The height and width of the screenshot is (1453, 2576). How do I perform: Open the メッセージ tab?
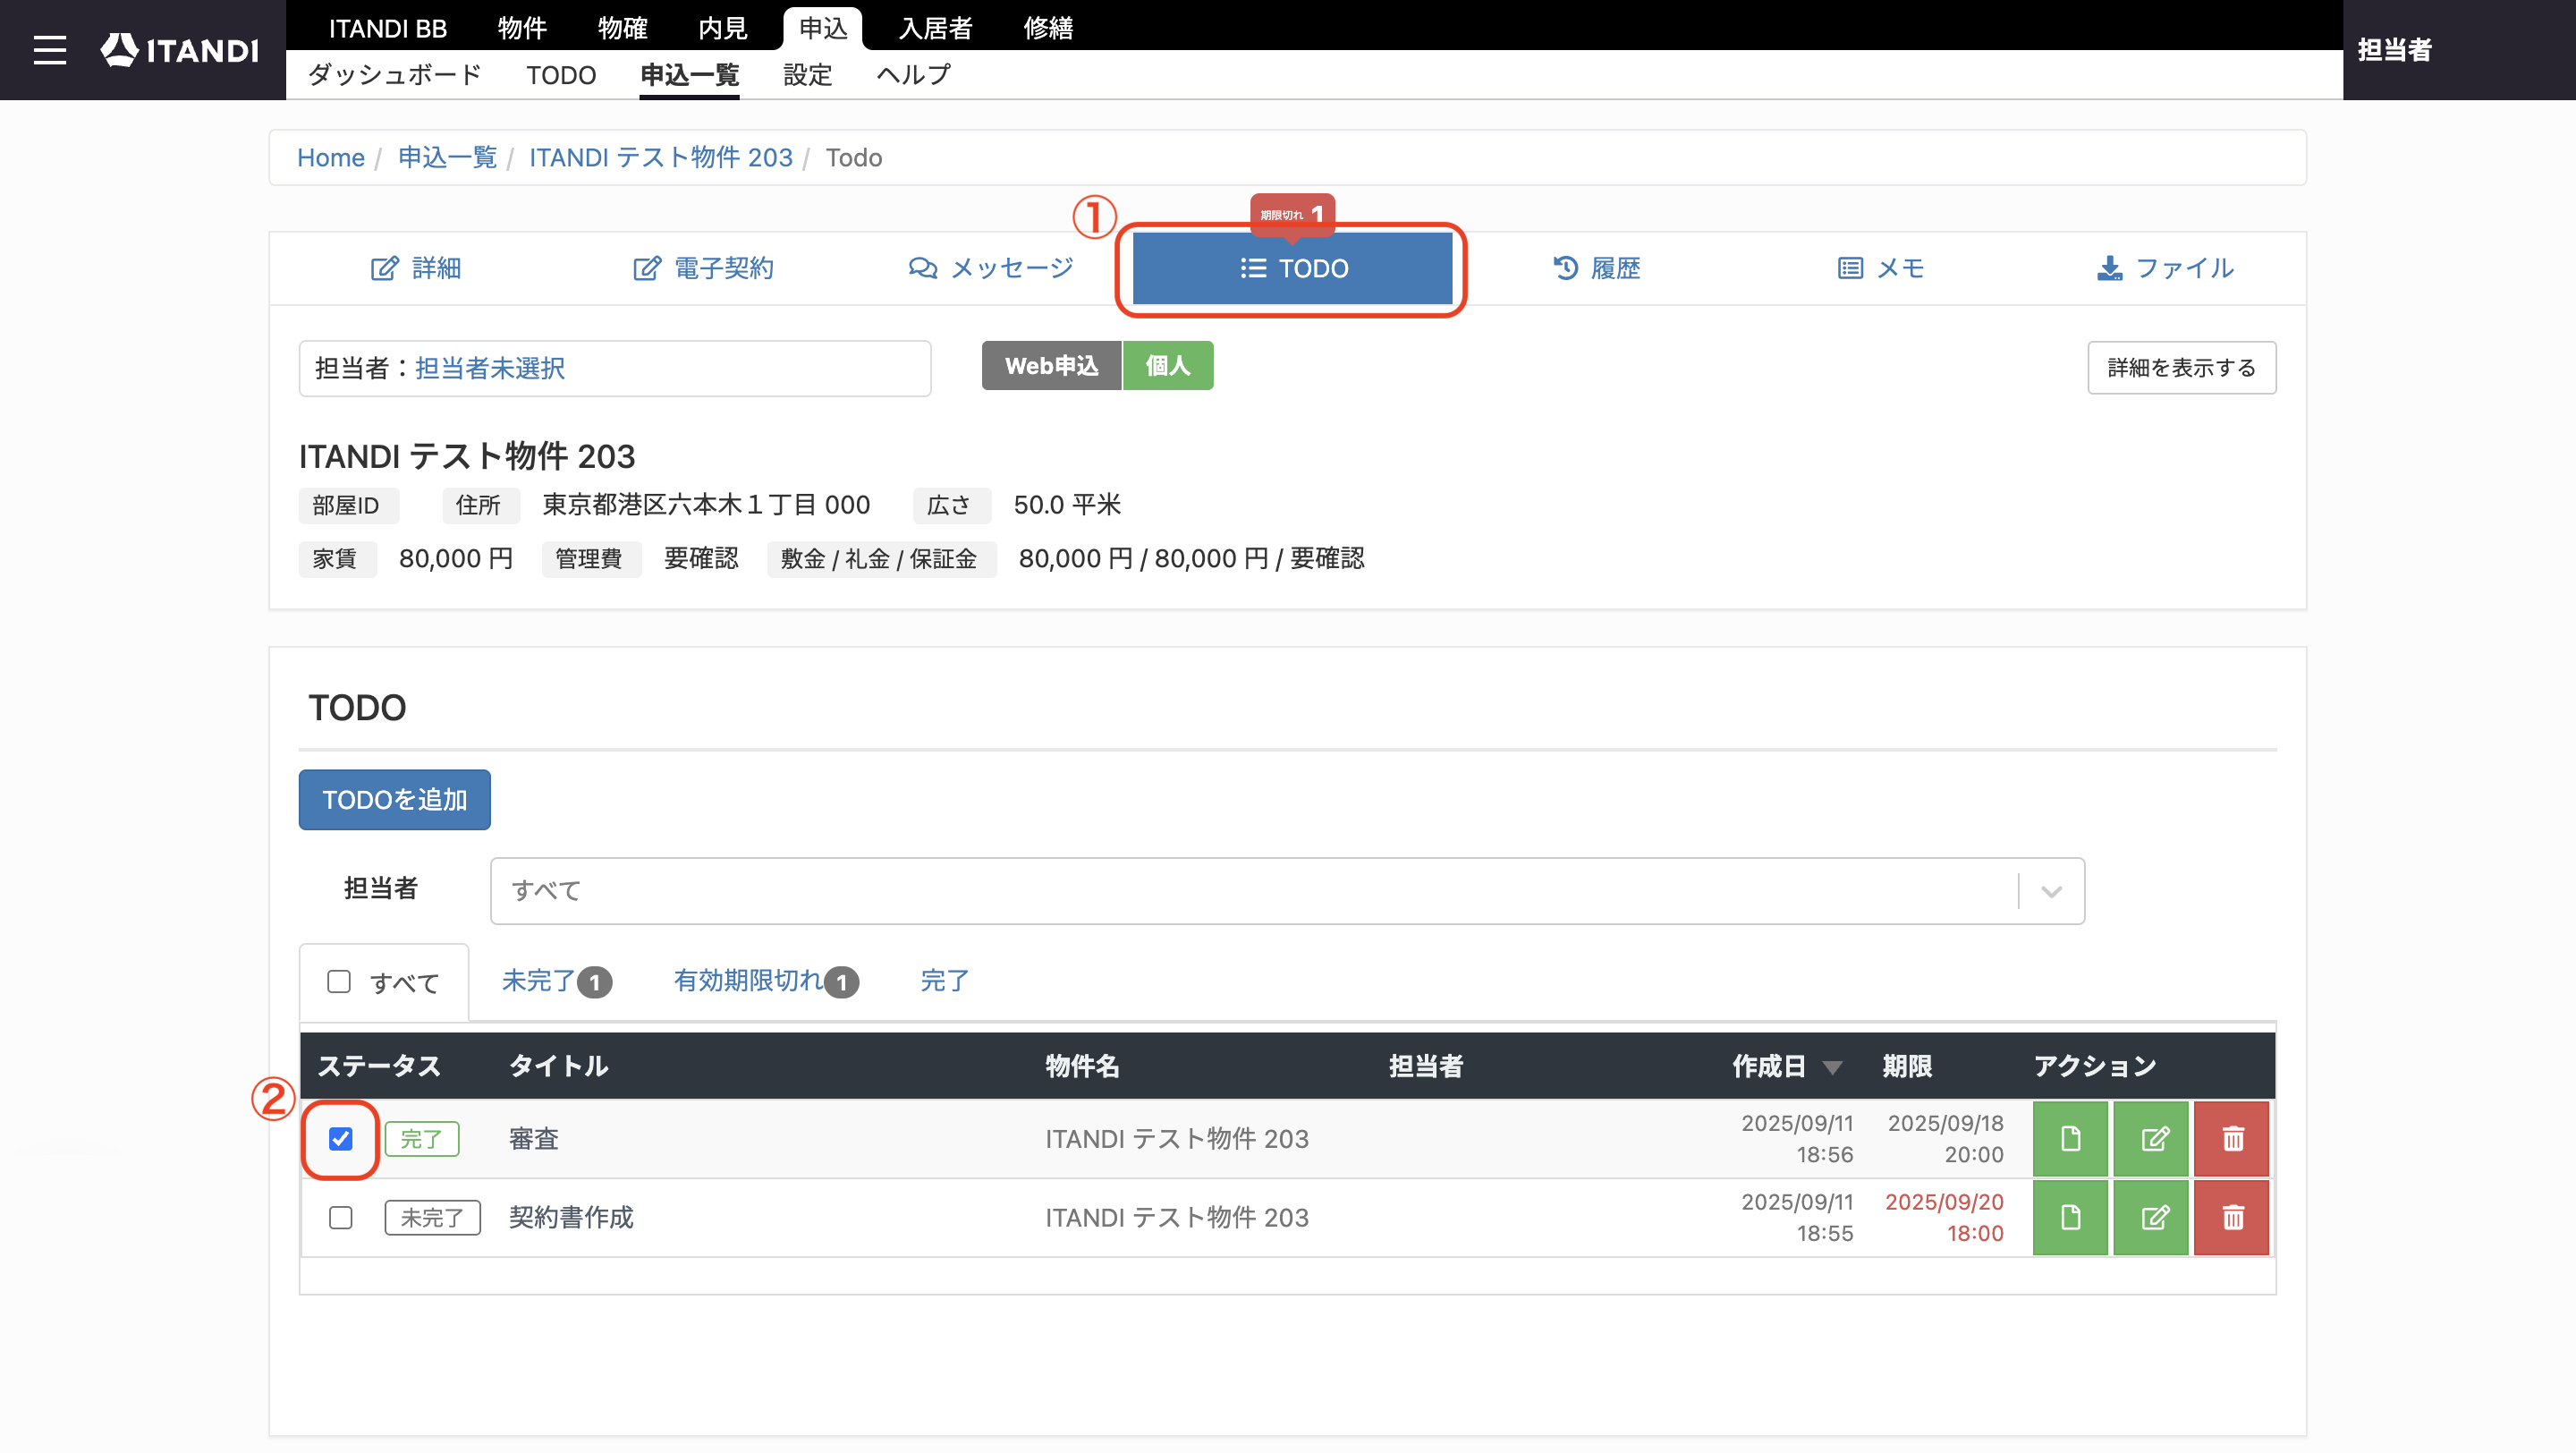(x=990, y=268)
